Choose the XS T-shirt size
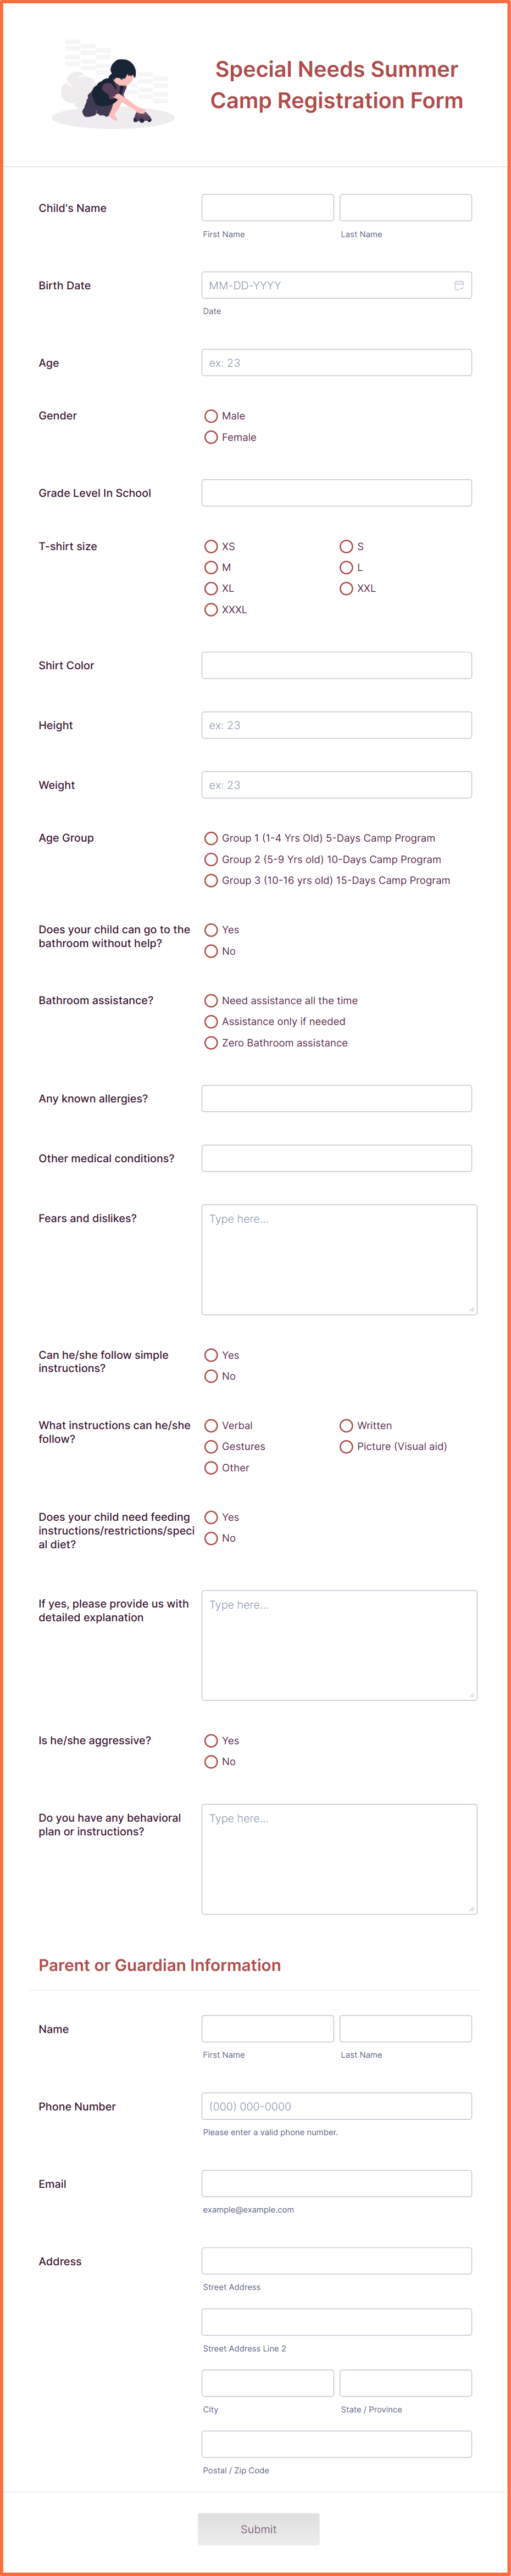 click(211, 547)
